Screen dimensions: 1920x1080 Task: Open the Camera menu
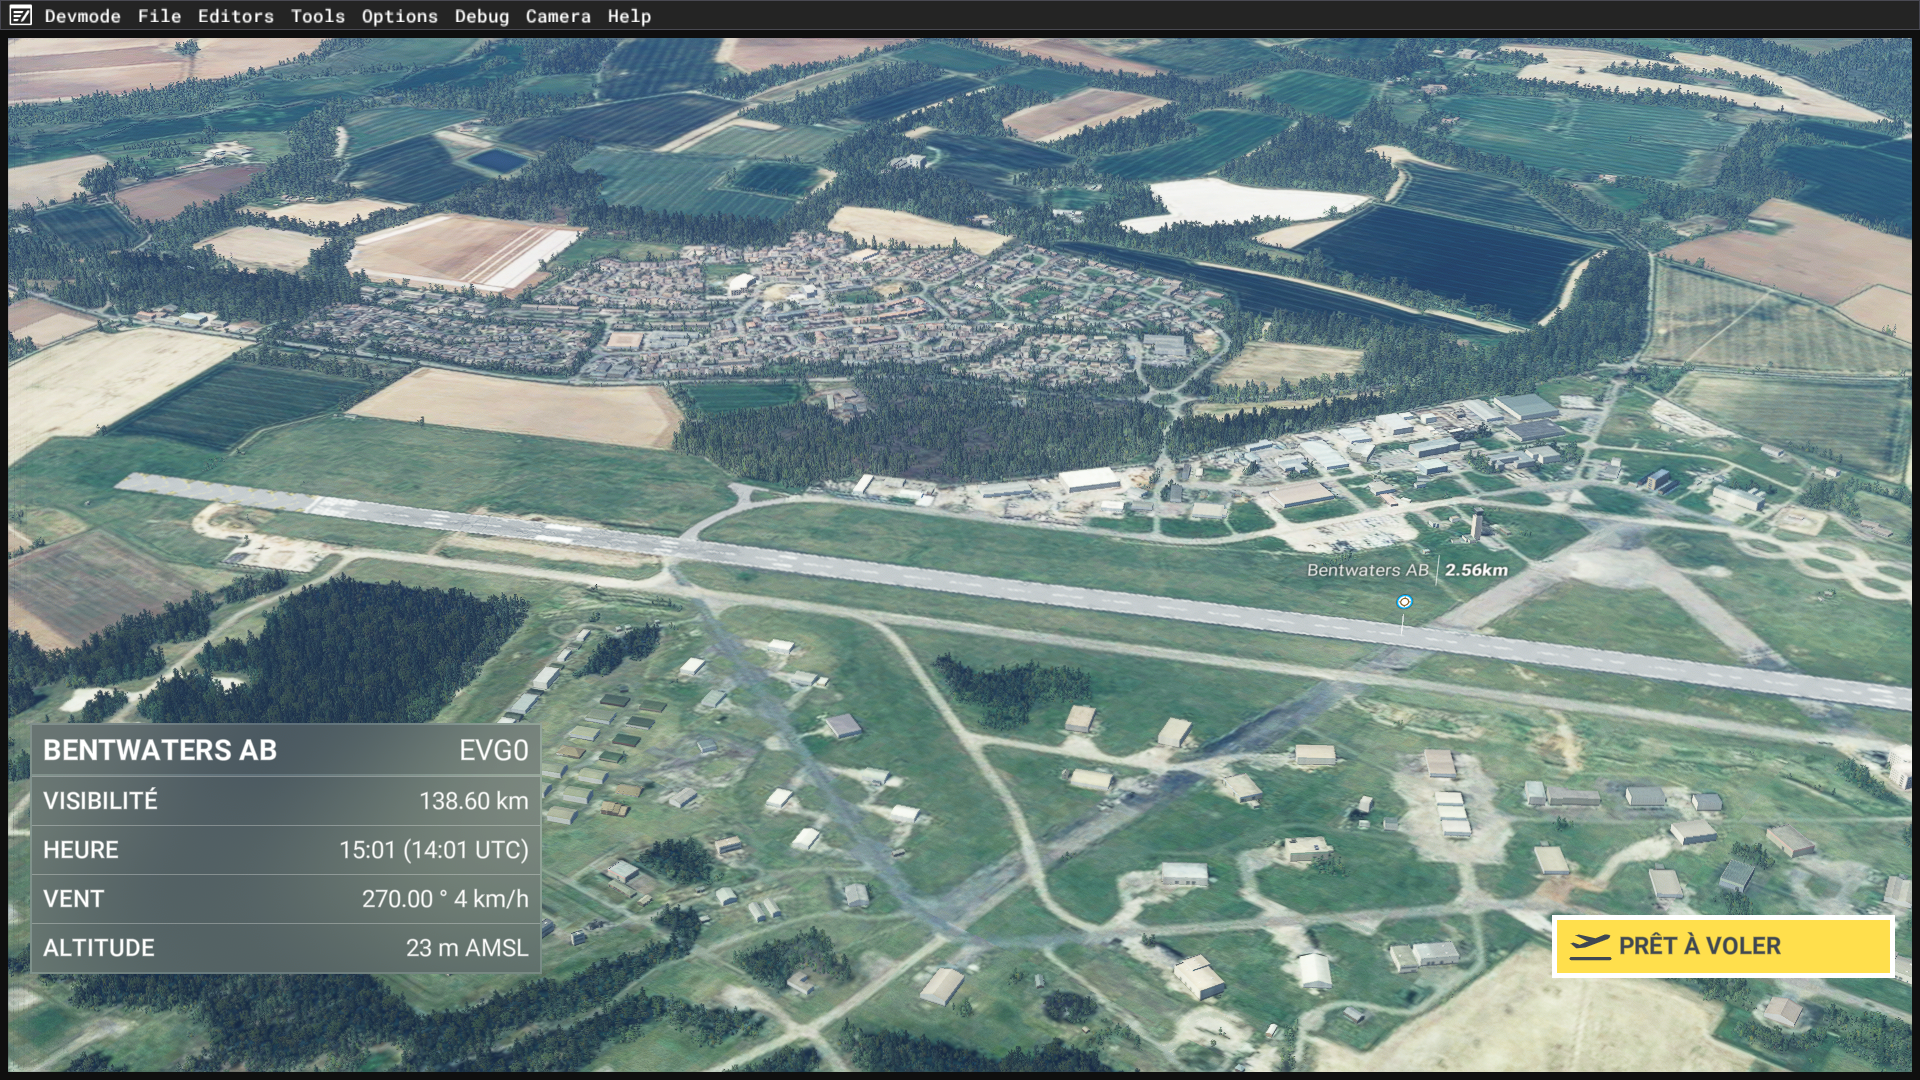click(557, 16)
